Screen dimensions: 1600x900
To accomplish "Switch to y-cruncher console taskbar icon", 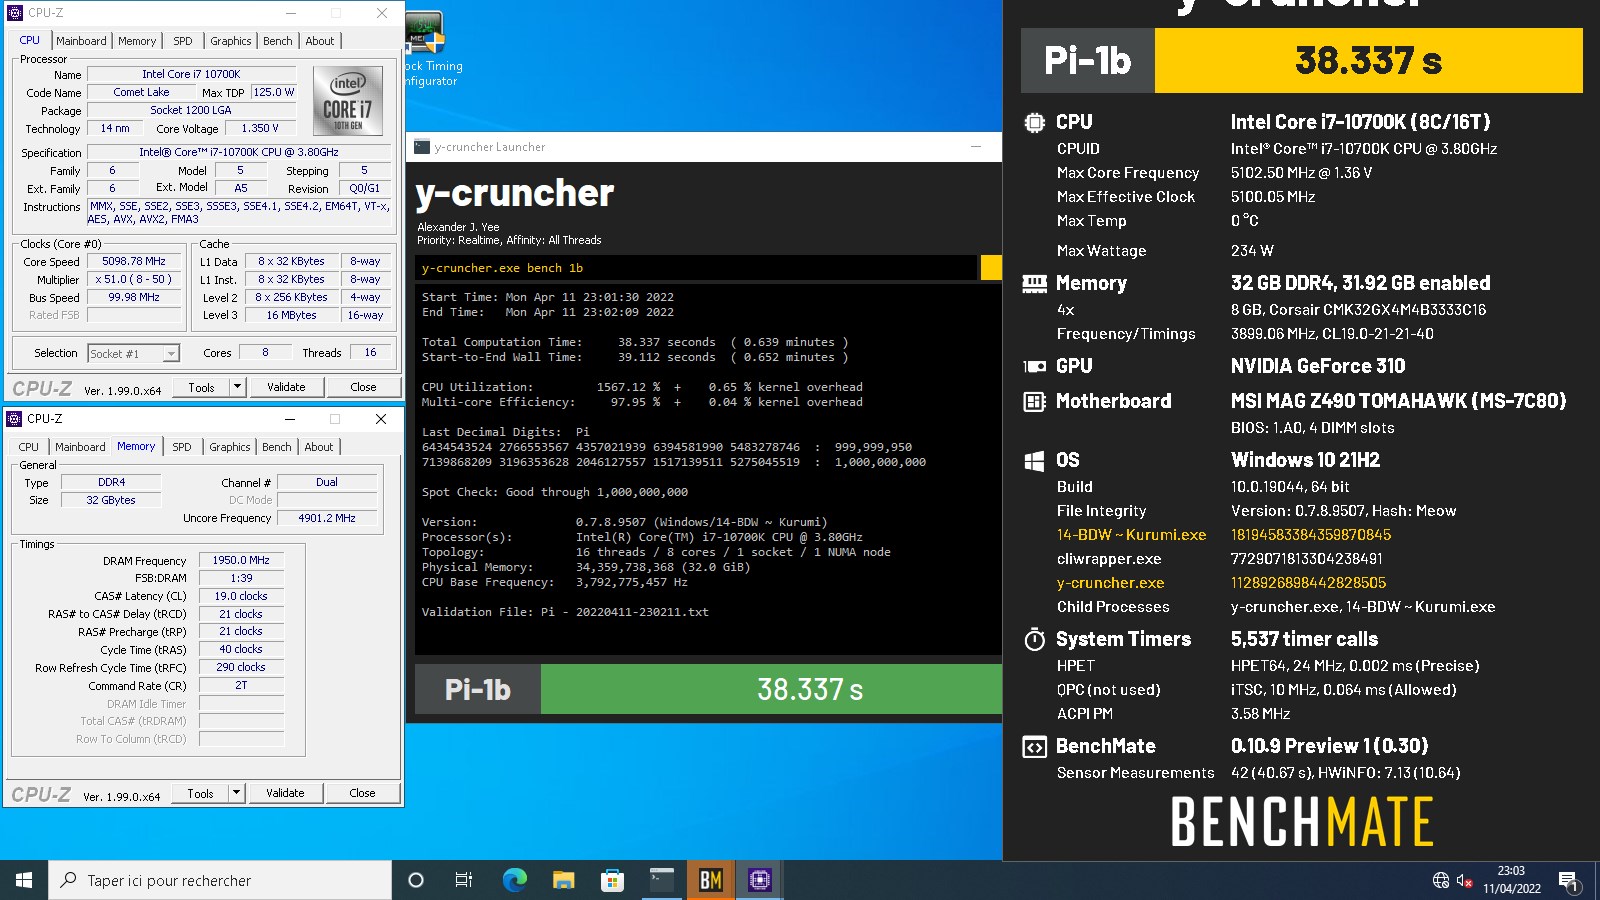I will coord(662,880).
